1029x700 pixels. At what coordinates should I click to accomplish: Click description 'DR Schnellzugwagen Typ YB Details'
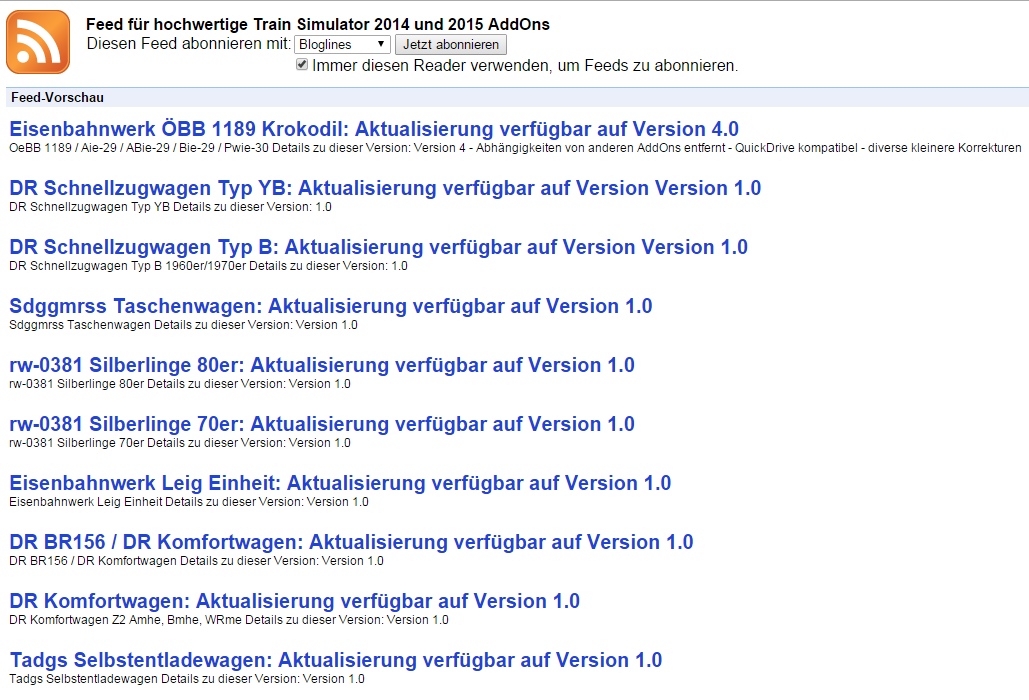click(171, 207)
